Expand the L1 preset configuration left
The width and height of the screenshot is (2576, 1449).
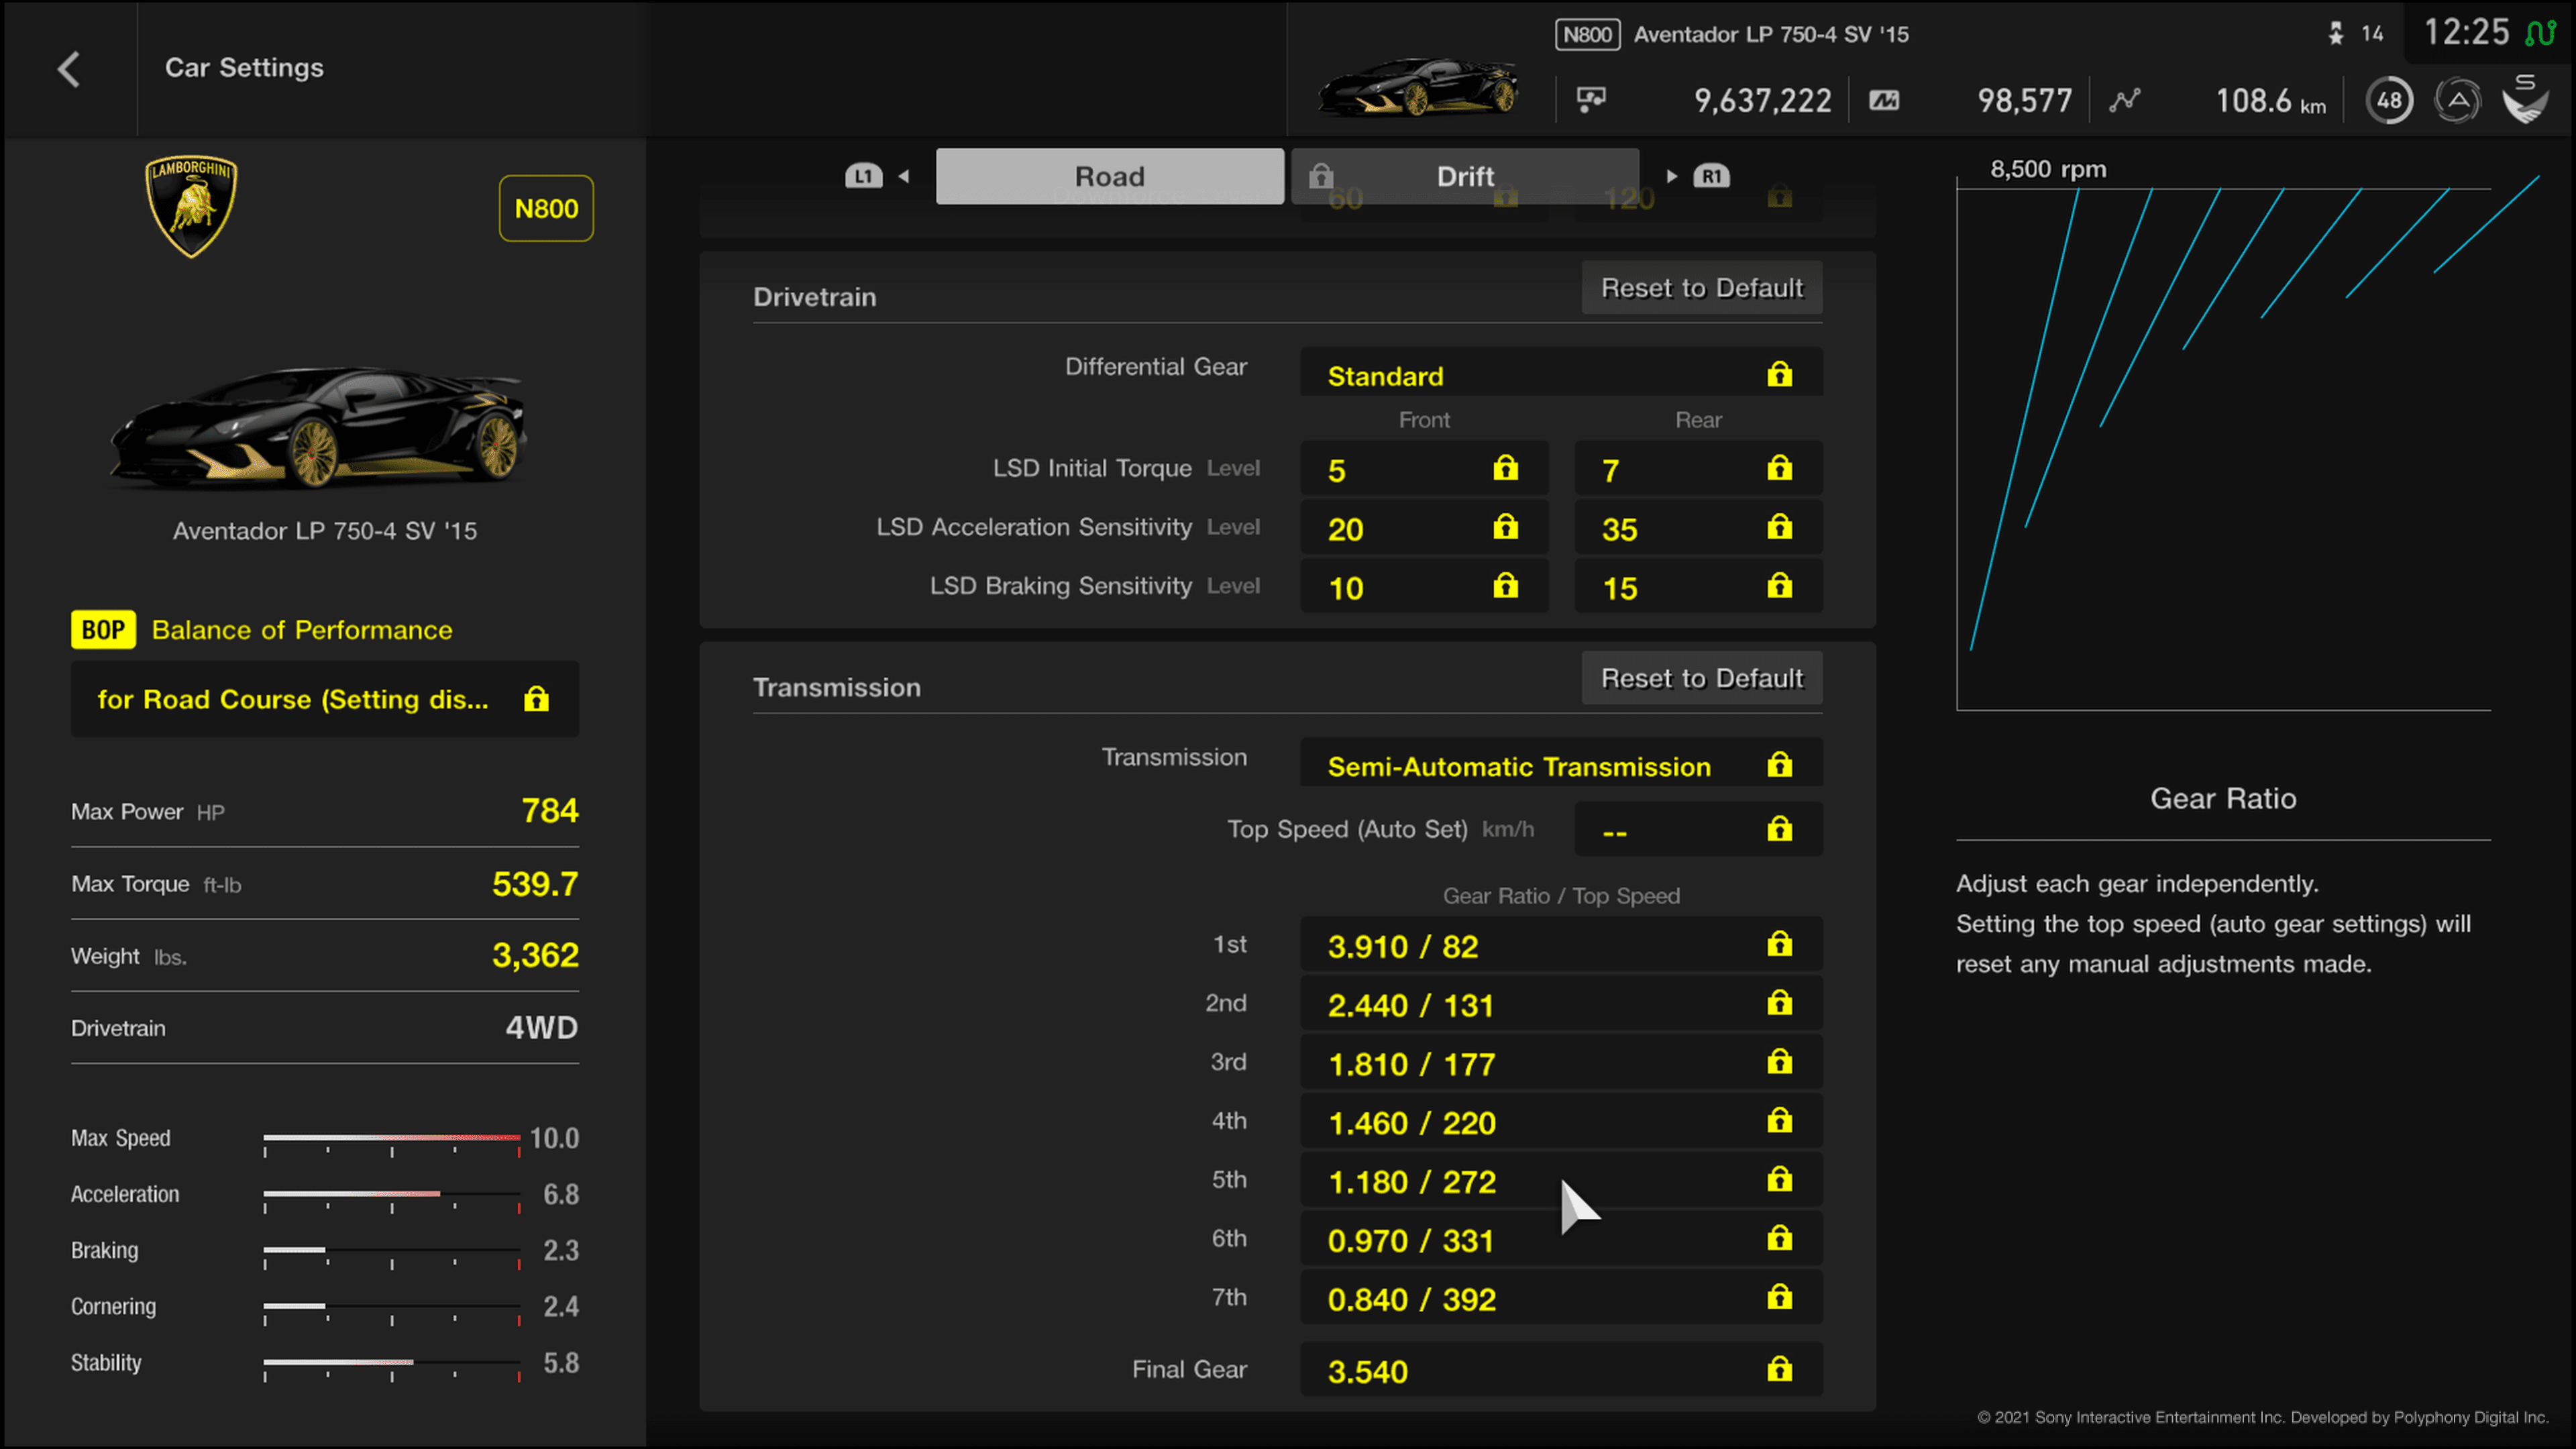[x=904, y=175]
